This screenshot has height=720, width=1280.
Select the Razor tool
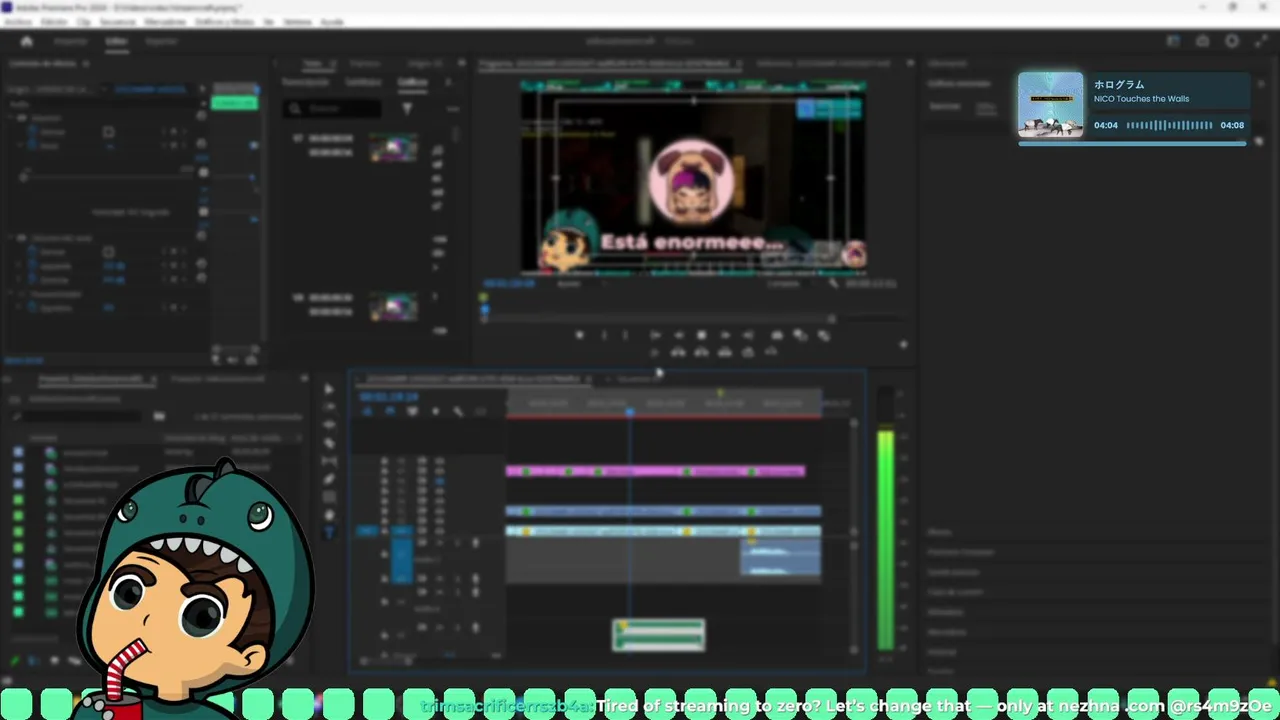click(329, 443)
